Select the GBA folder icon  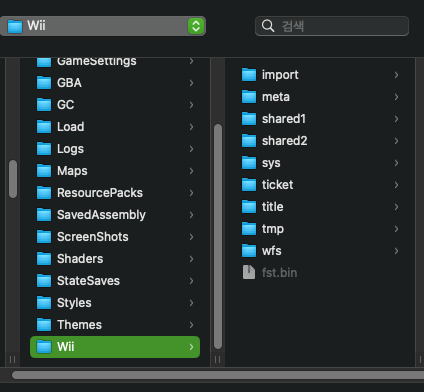44,83
